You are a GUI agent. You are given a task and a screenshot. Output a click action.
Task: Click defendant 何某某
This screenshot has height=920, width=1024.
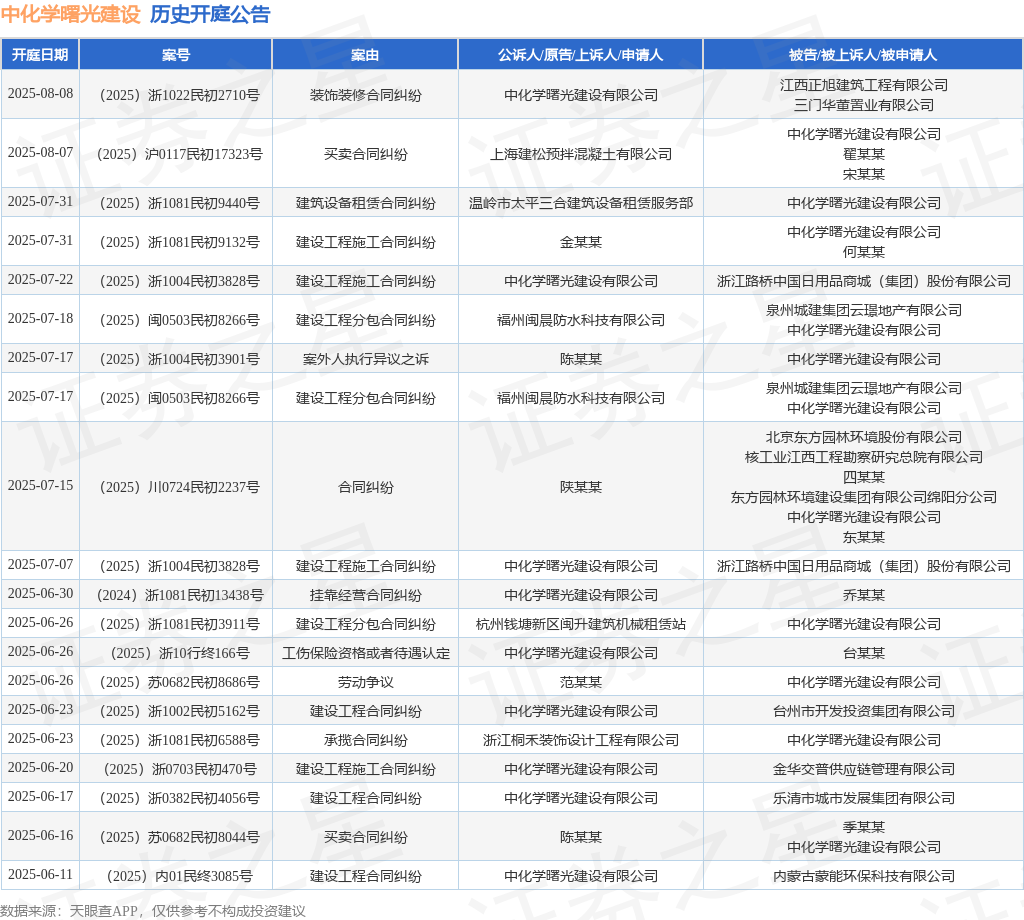(863, 252)
